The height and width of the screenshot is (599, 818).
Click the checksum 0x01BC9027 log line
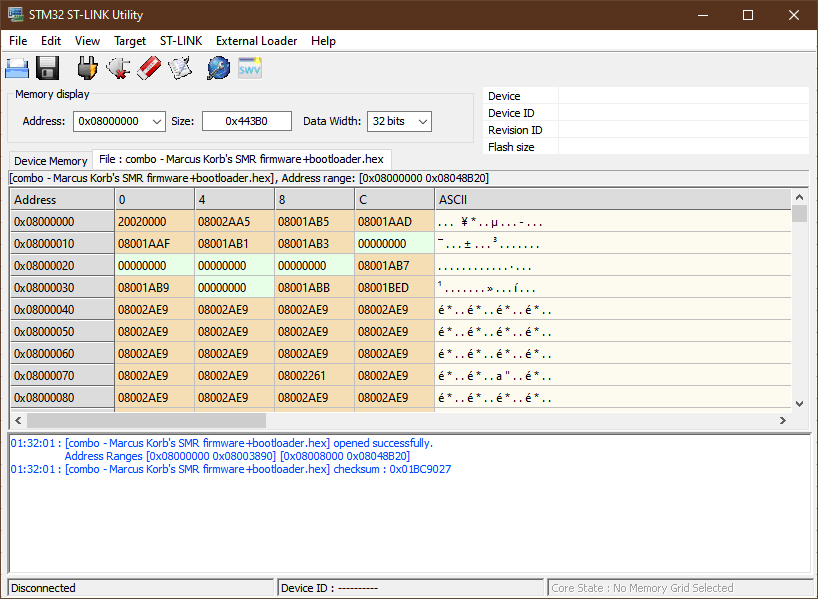click(231, 469)
